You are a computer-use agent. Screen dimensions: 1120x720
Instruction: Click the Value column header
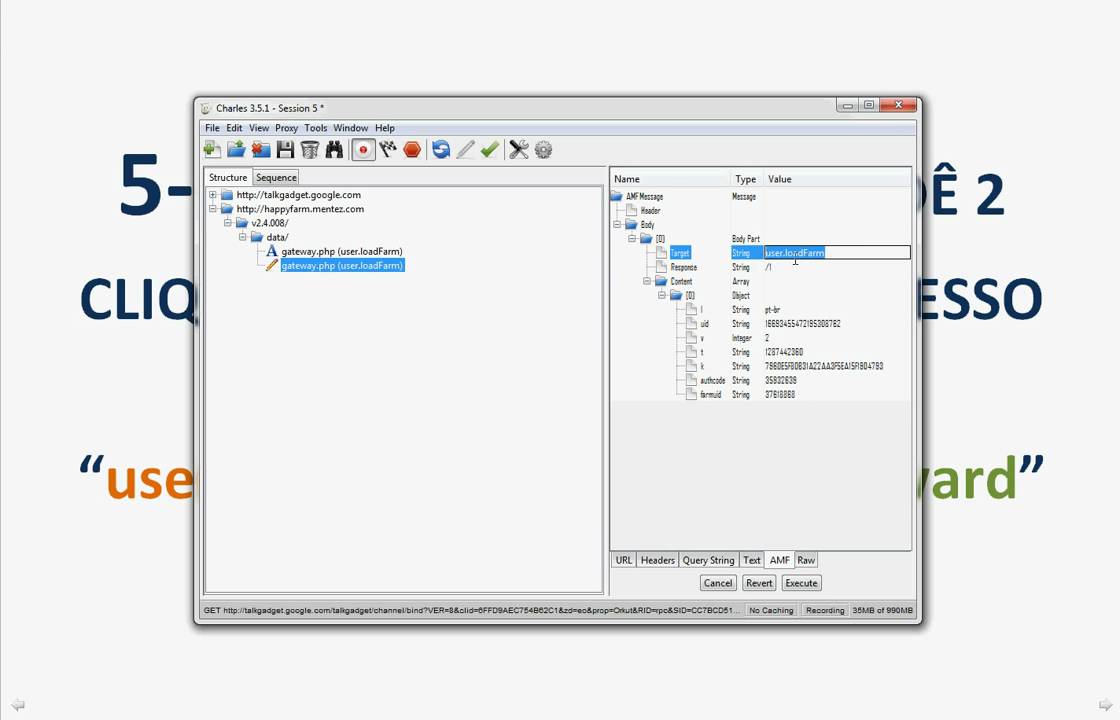837,179
